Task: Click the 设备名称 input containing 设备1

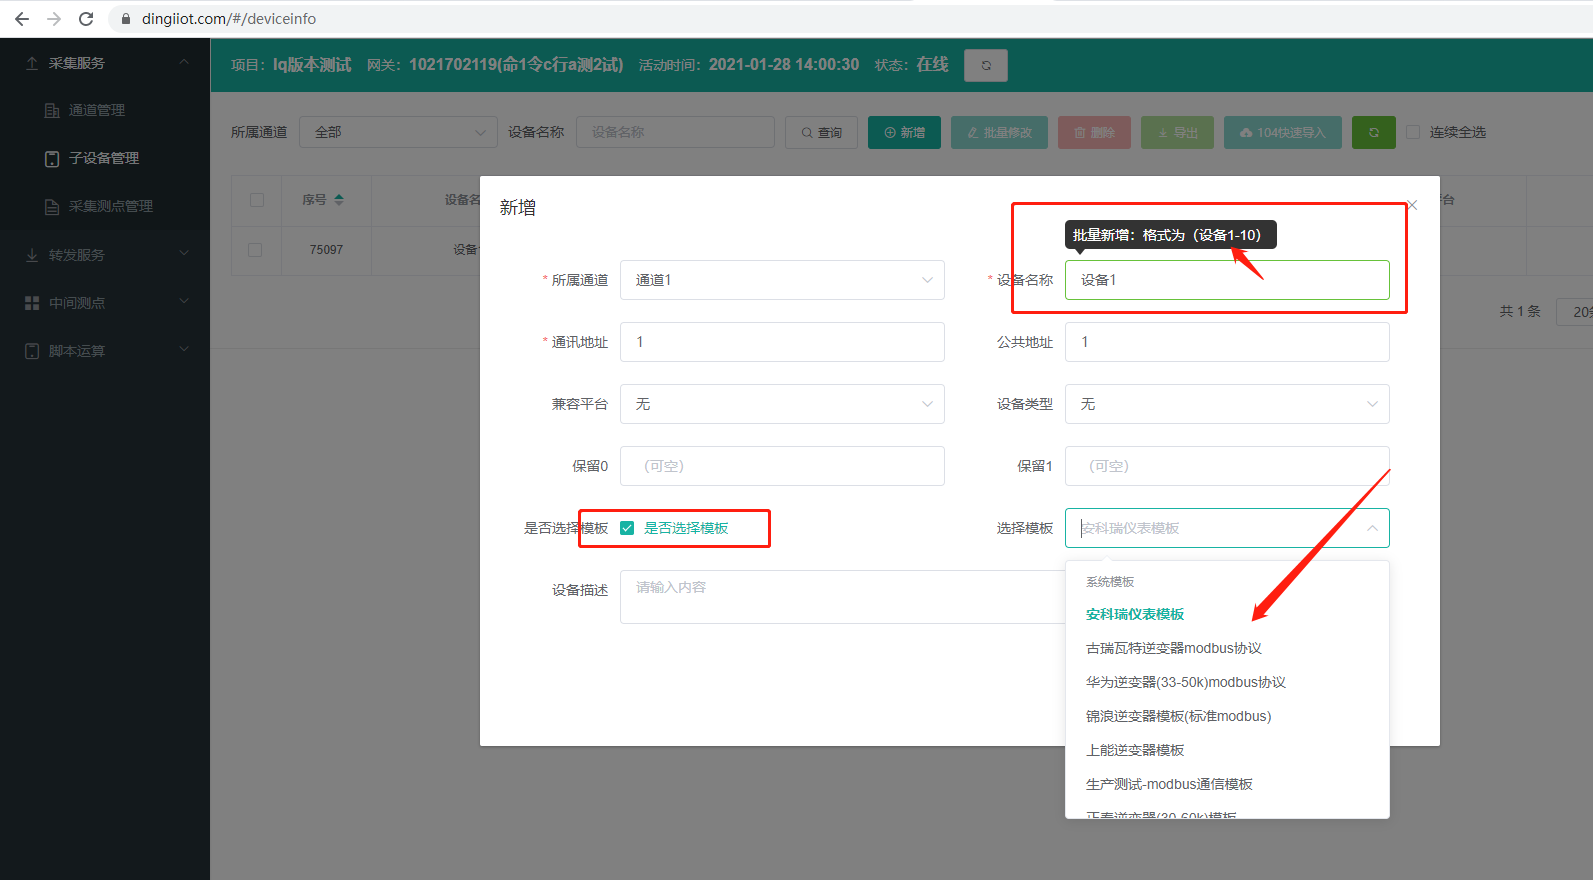Action: [1226, 280]
